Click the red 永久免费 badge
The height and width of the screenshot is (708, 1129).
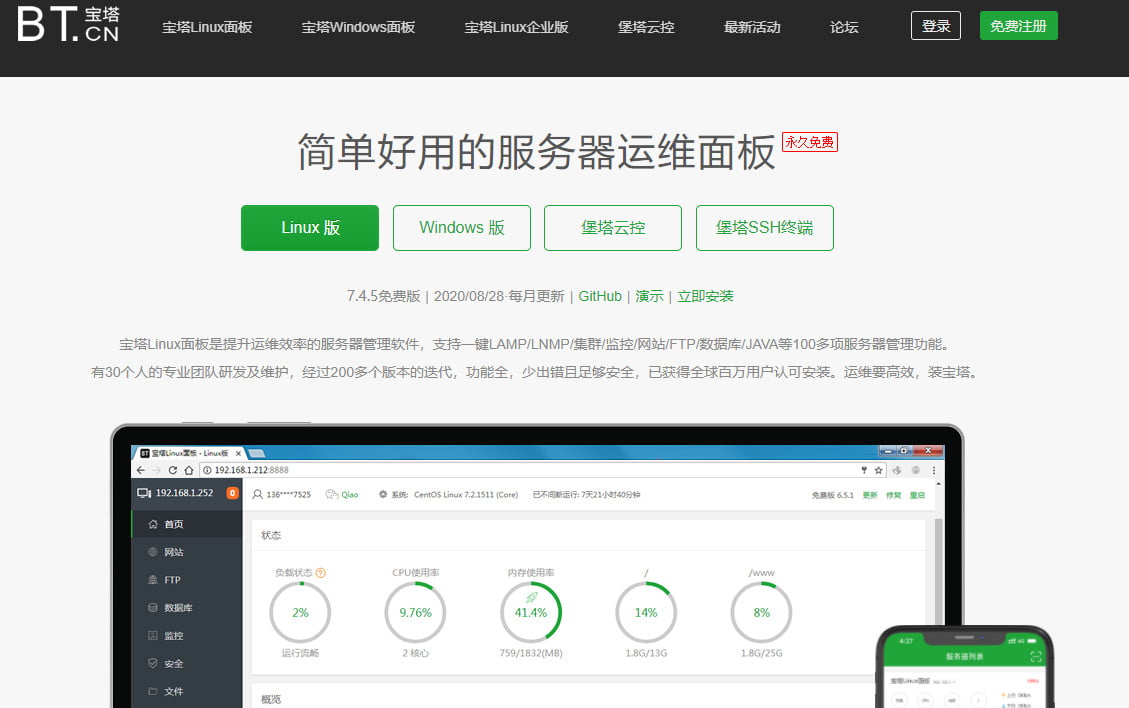click(810, 142)
